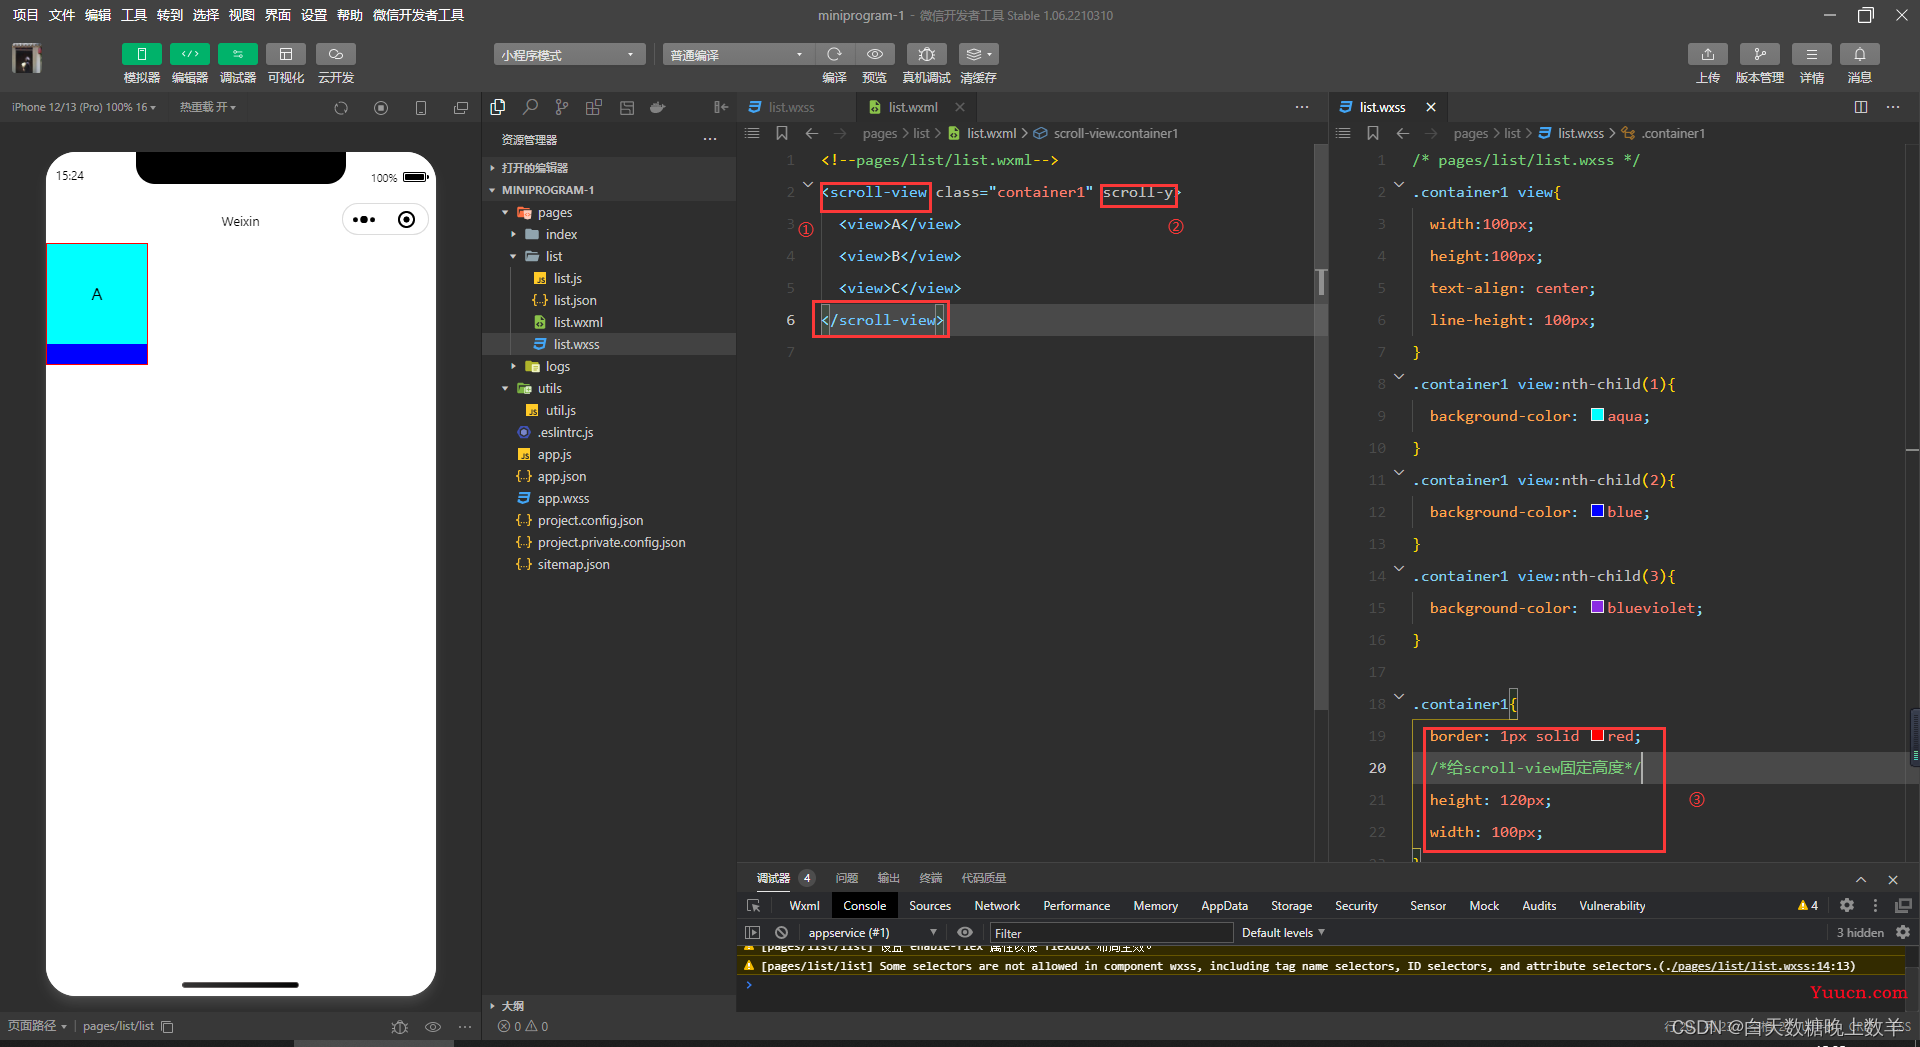Expand the 大纲 outline section
1920x1047 pixels.
[x=493, y=1006]
